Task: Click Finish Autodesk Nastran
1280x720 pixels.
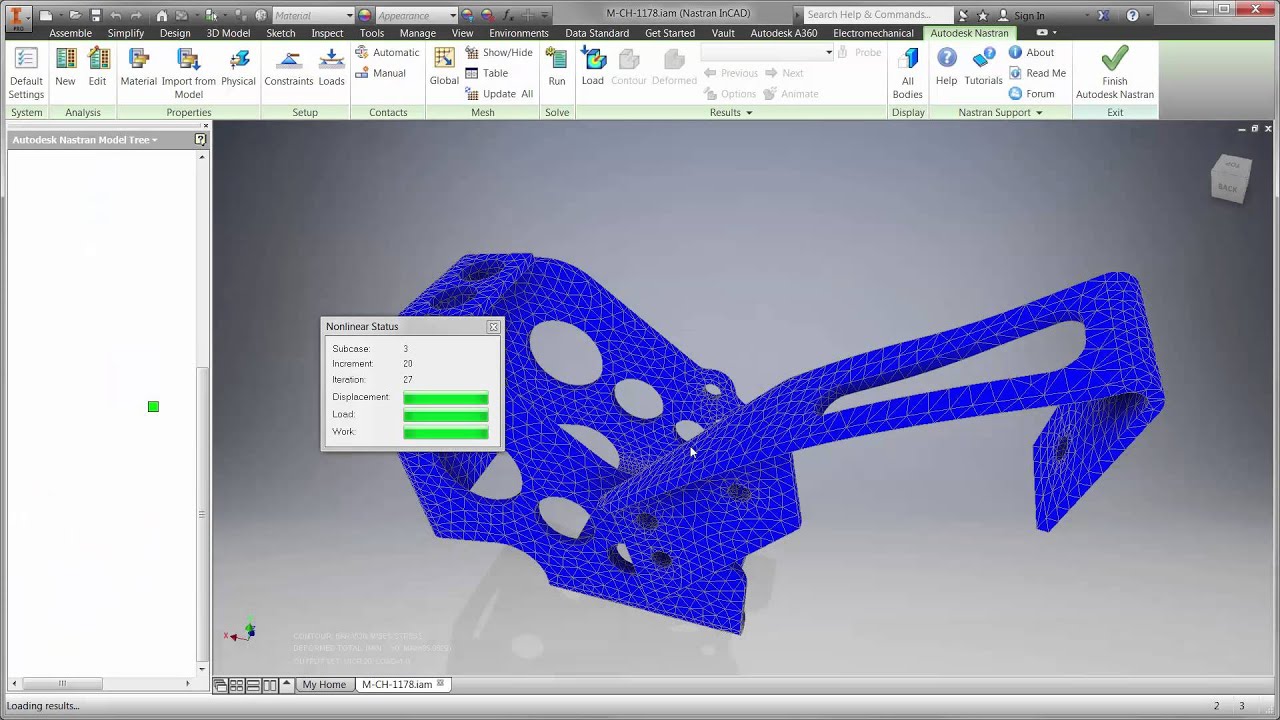Action: tap(1115, 73)
